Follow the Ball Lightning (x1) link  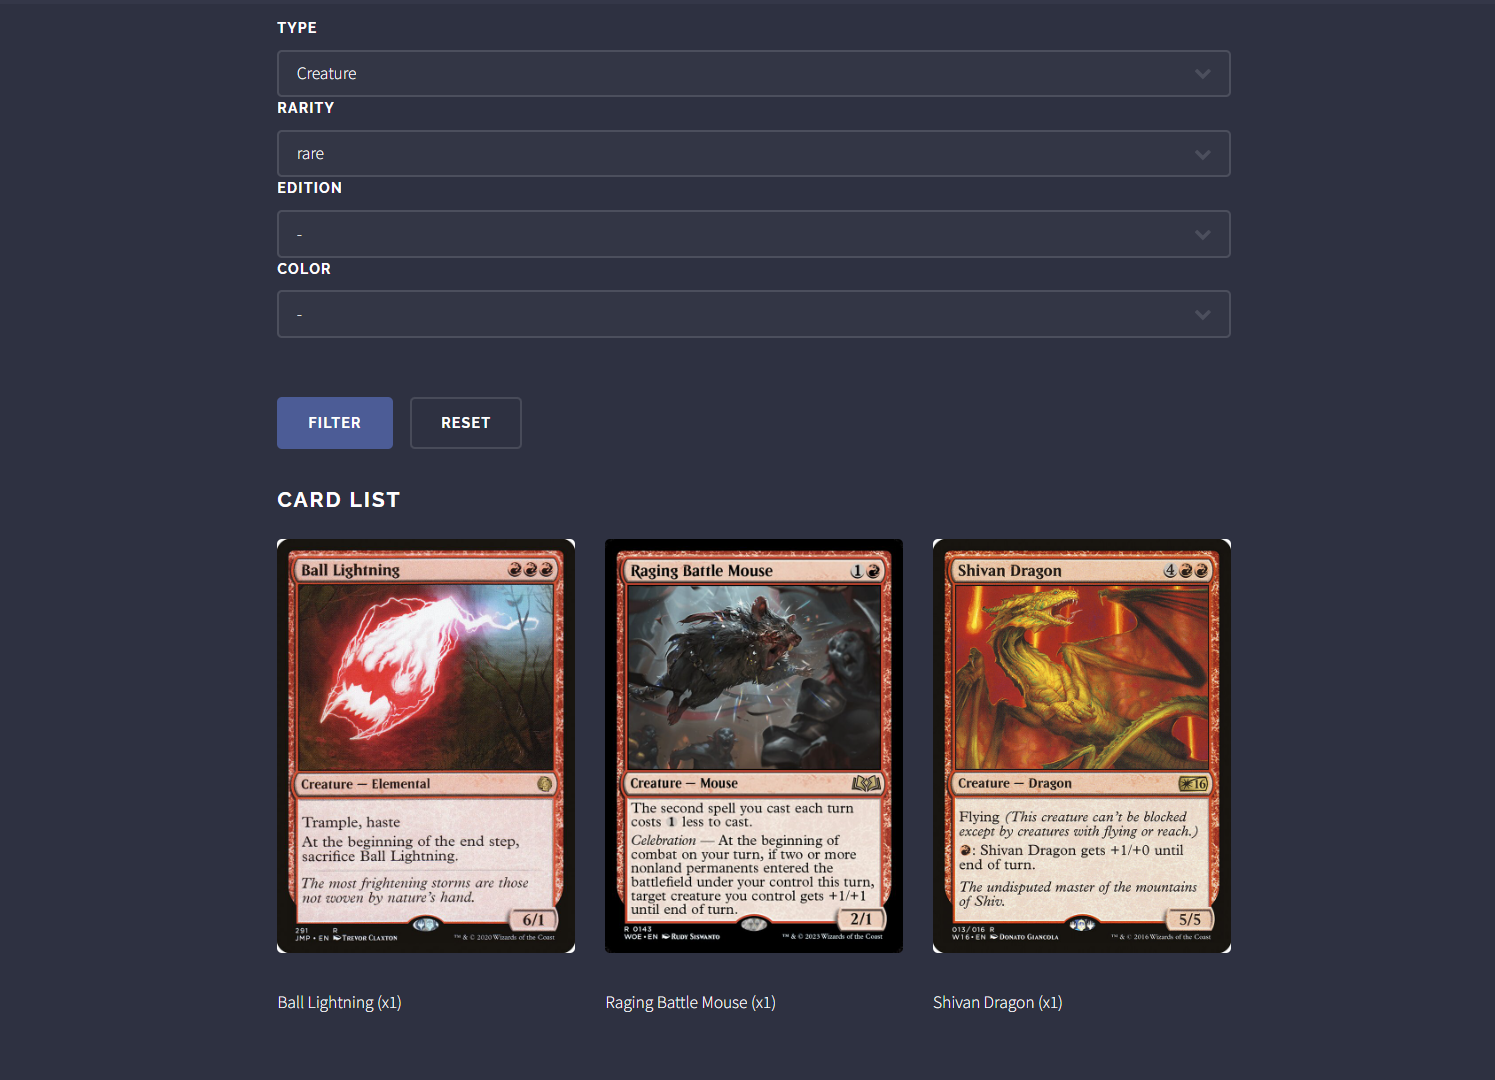[x=340, y=1002]
